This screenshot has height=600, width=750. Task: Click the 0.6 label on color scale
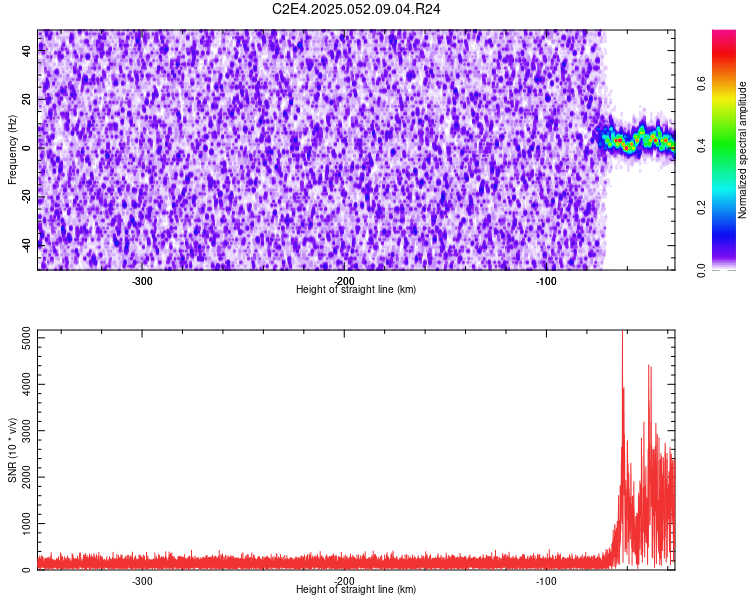pyautogui.click(x=701, y=84)
